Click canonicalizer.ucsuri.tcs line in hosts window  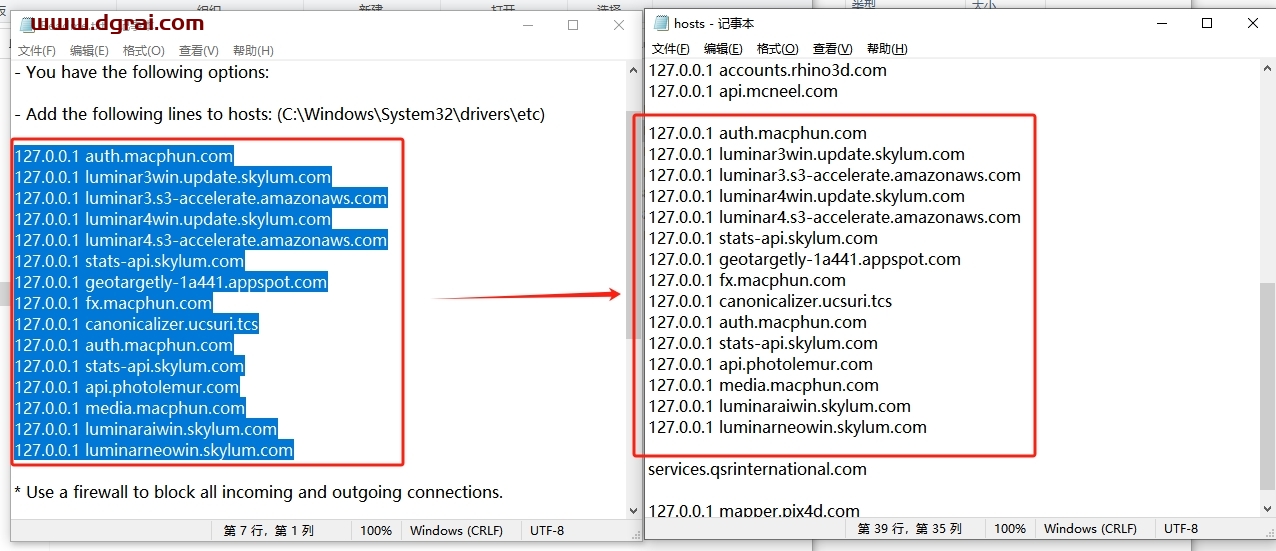click(770, 301)
